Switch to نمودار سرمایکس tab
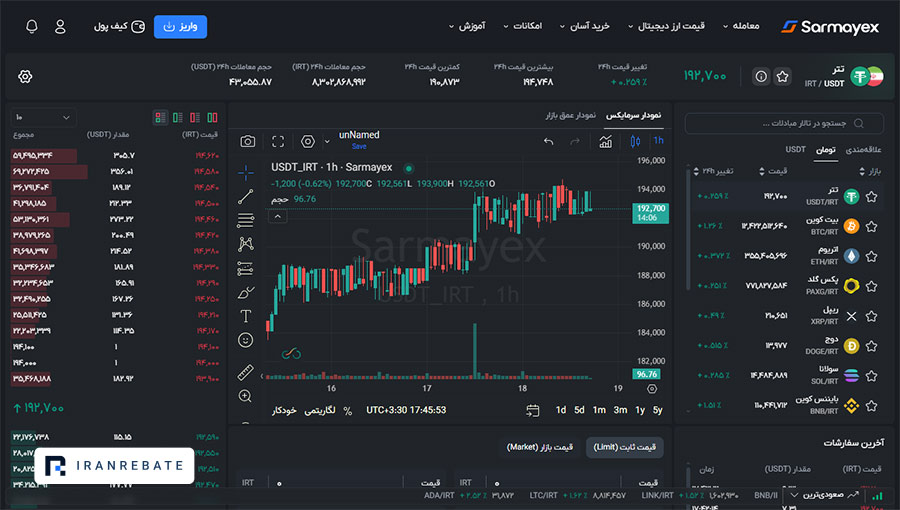Screen dimensions: 900x510 [634, 115]
